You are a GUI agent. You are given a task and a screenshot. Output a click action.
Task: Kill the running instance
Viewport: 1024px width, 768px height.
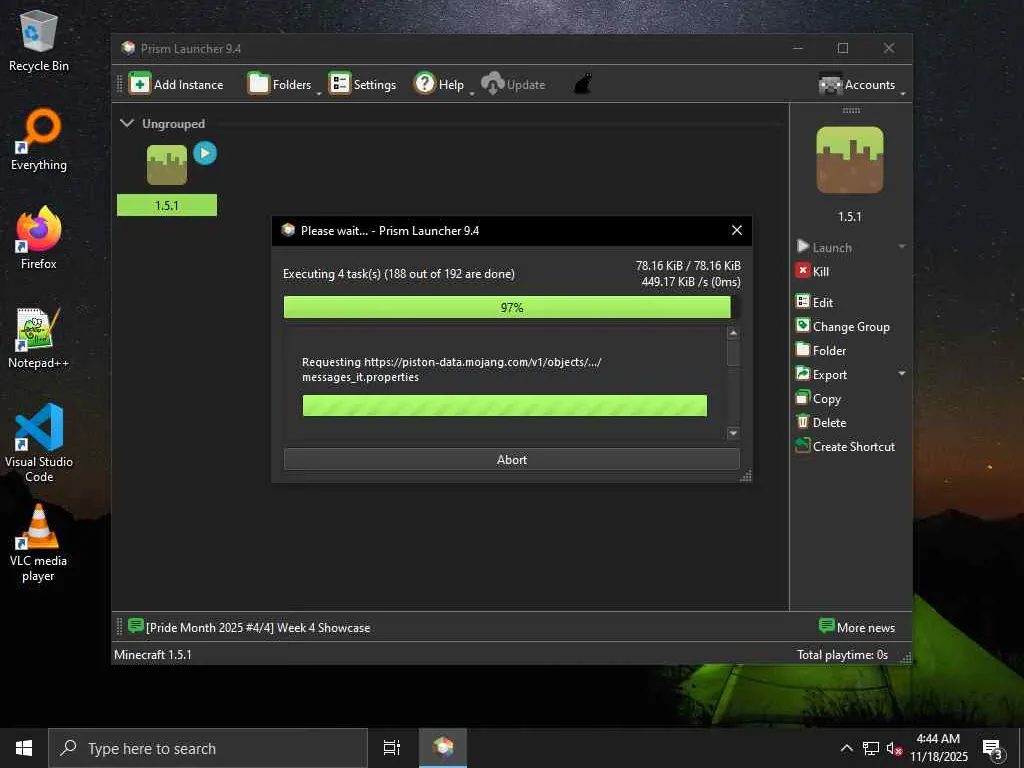click(x=812, y=271)
